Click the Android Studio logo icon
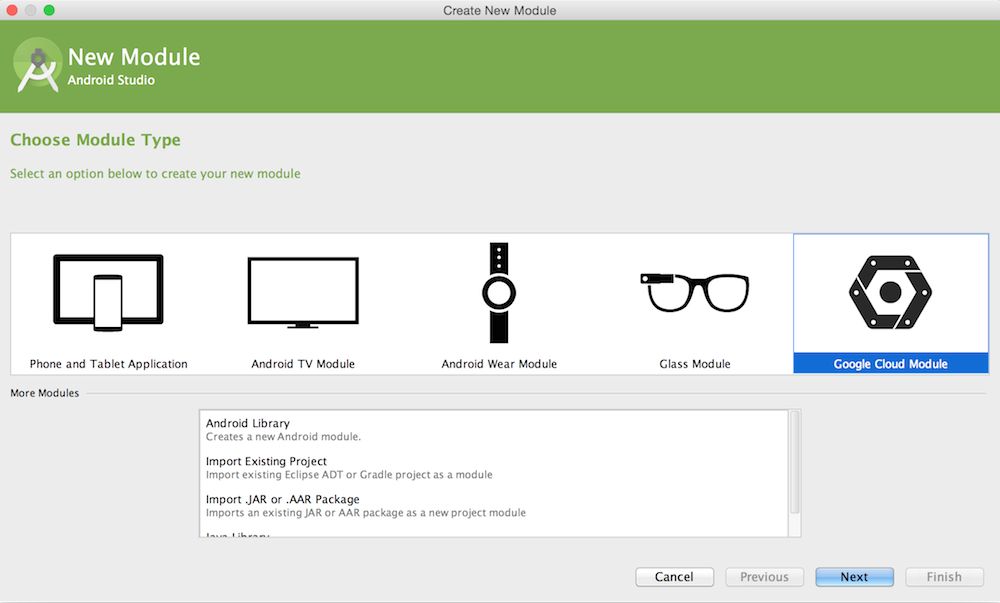 (x=38, y=66)
